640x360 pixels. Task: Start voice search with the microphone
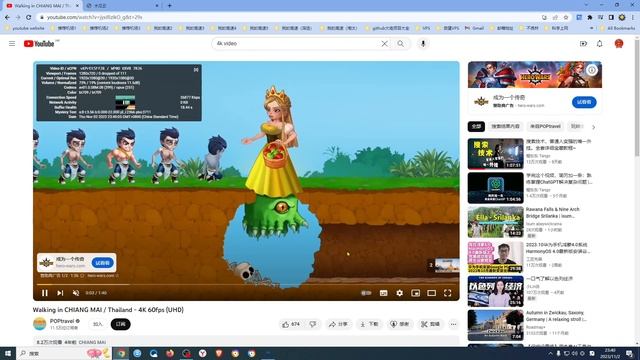point(423,43)
